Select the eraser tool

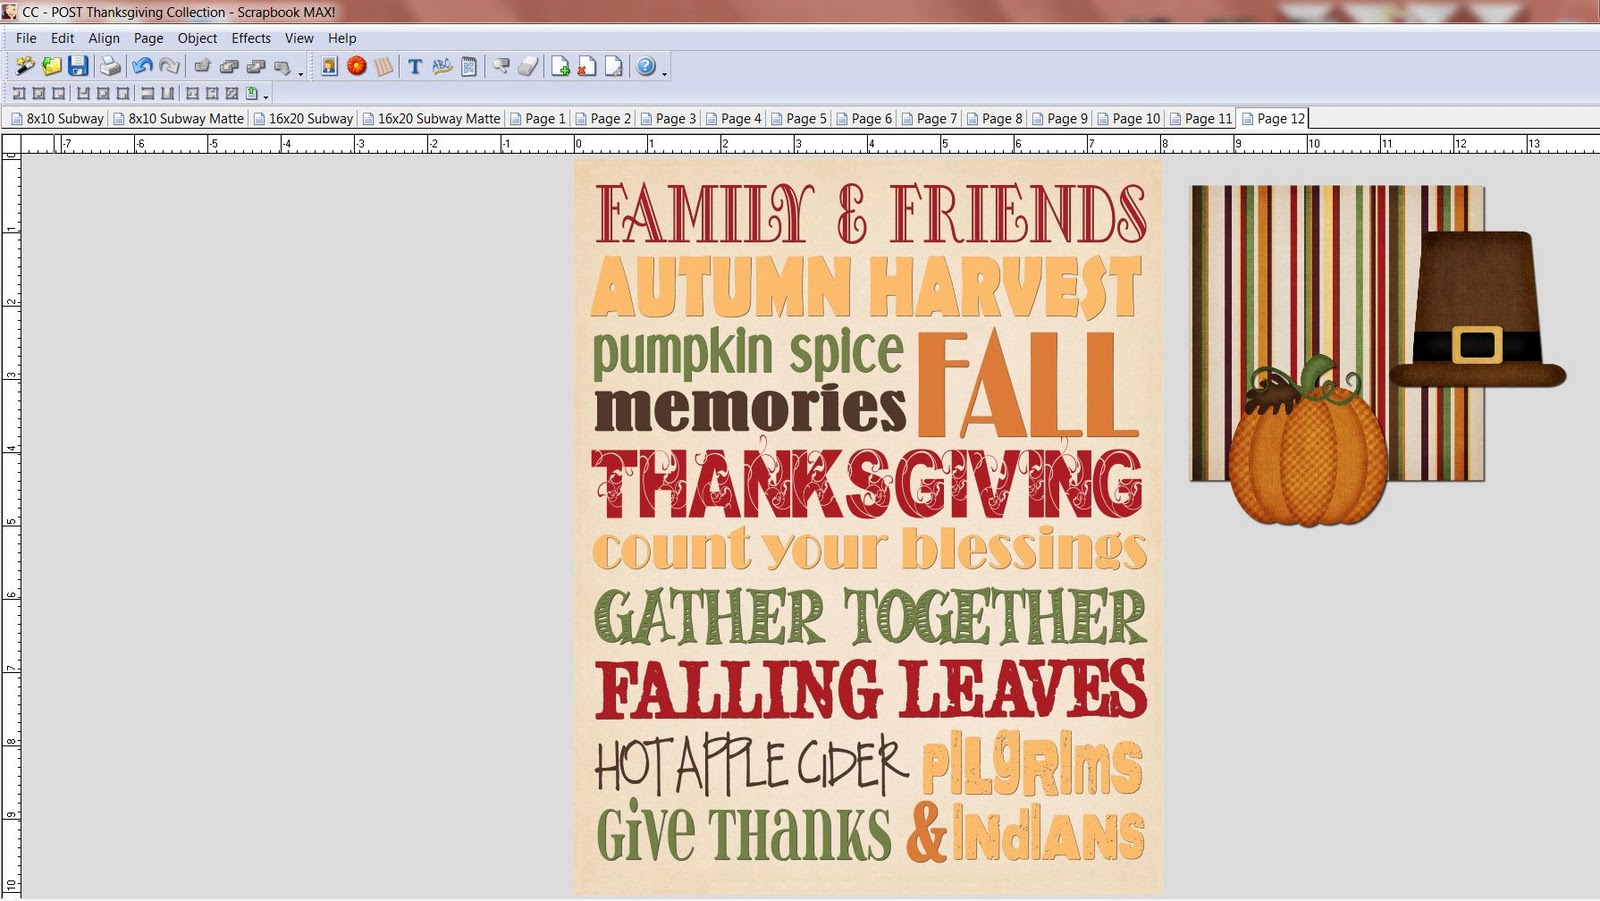coord(527,65)
